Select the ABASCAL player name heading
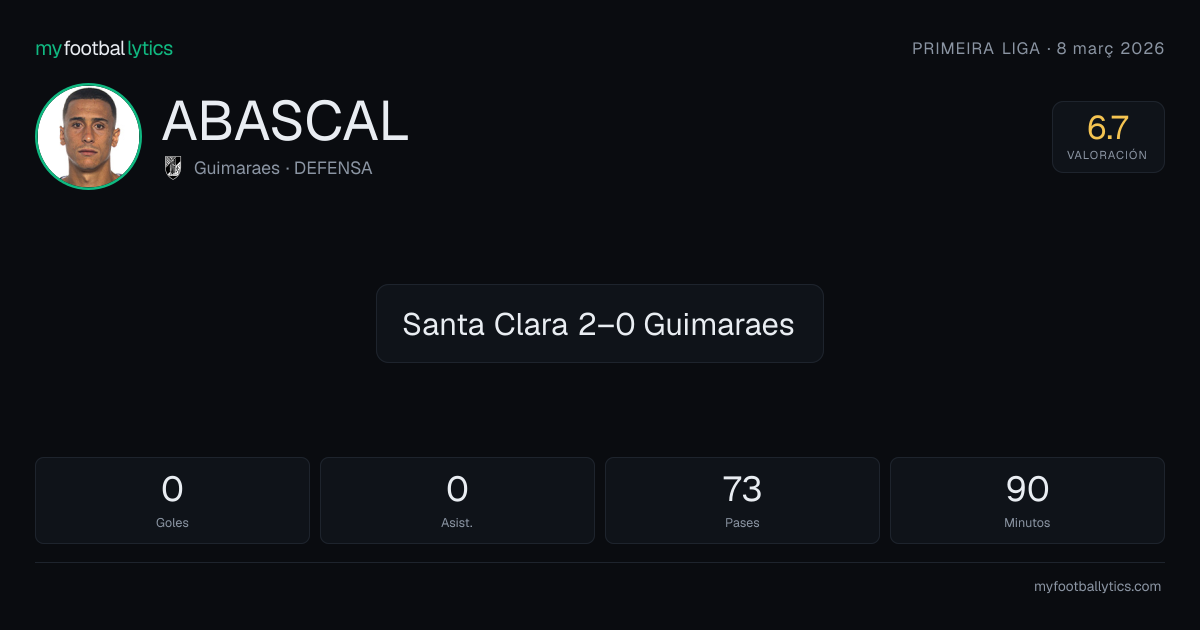This screenshot has height=630, width=1200. tap(285, 122)
